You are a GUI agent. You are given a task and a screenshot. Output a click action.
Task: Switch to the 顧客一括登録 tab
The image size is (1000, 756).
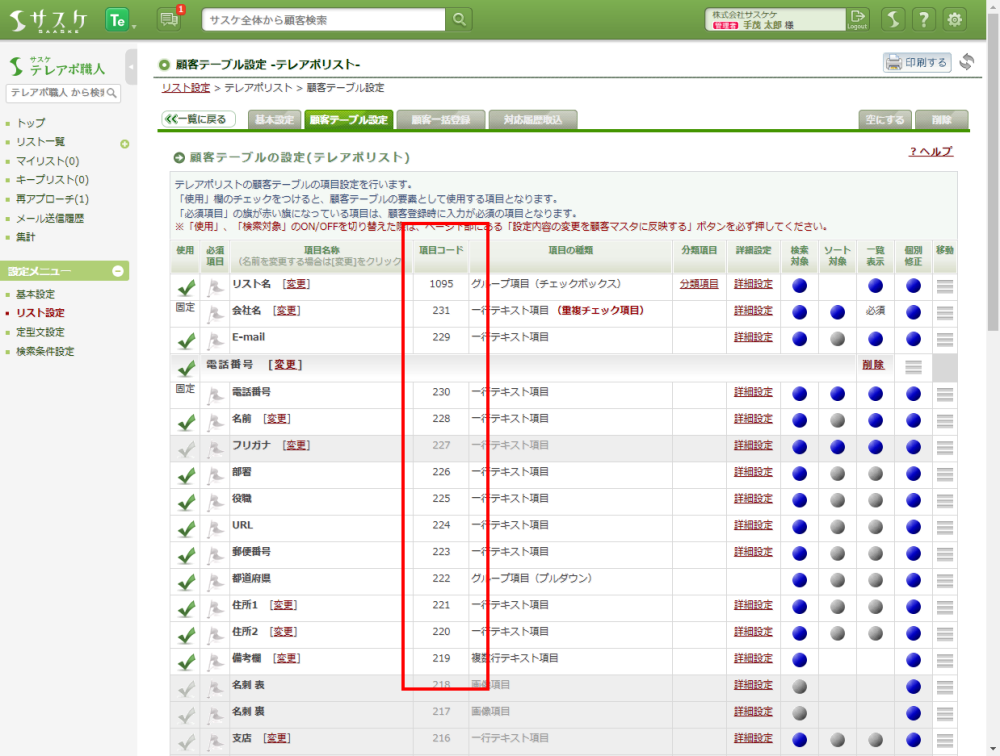click(440, 120)
